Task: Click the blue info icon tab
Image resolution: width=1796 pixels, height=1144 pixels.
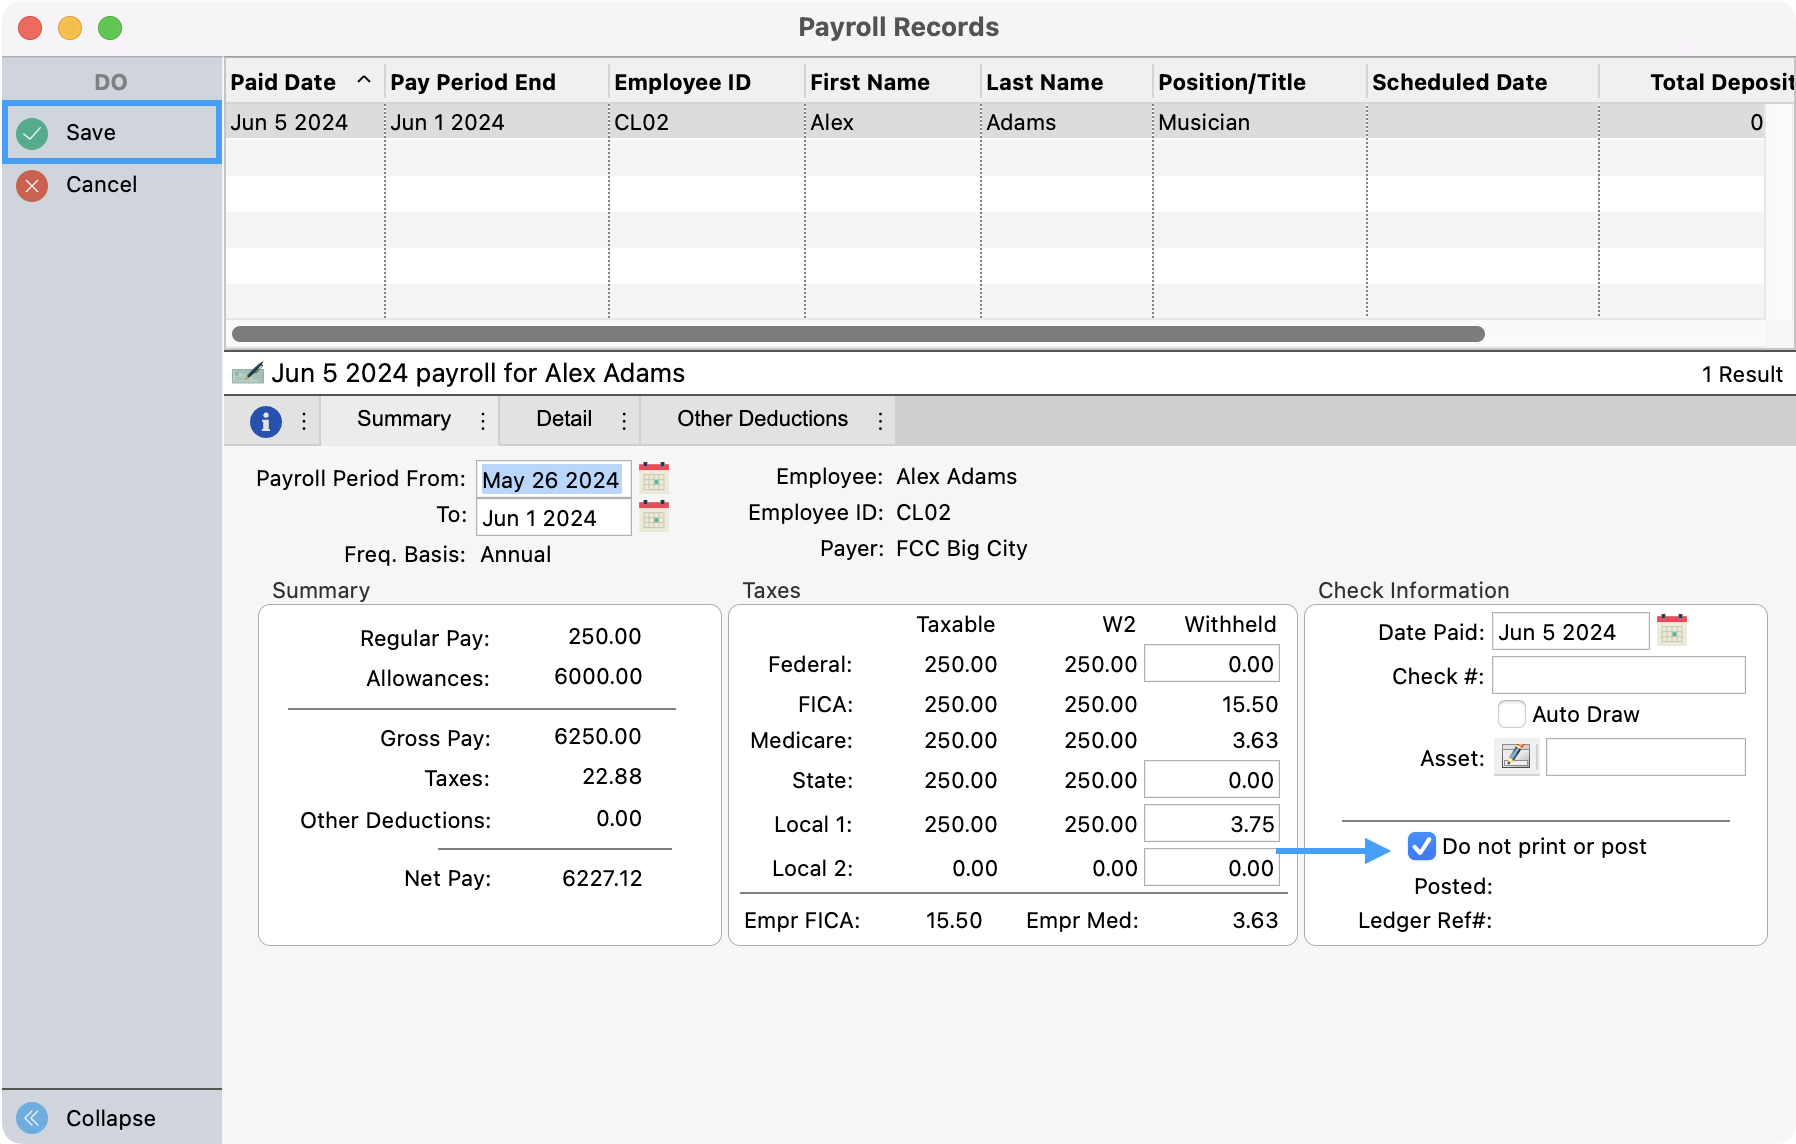Action: click(266, 421)
